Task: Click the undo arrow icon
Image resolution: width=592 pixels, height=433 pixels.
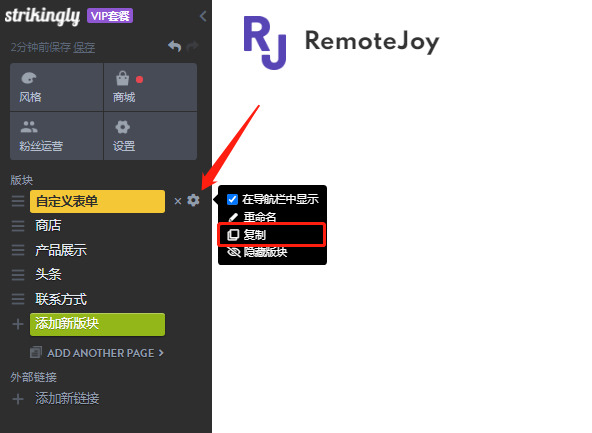Action: (x=174, y=46)
